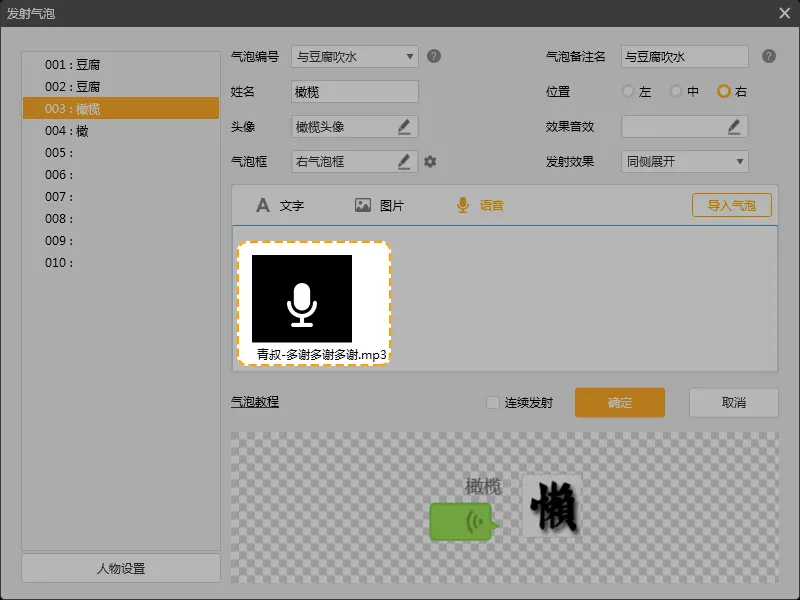Image resolution: width=800 pixels, height=600 pixels.
Task: Click edit pencil in 气泡框 field
Action: point(404,161)
